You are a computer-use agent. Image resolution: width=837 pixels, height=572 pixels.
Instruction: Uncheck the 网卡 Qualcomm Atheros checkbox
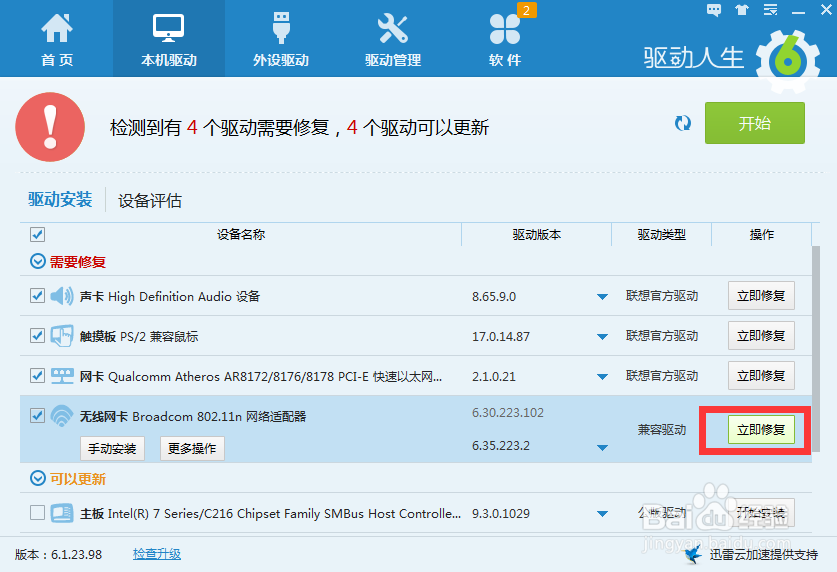(37, 376)
